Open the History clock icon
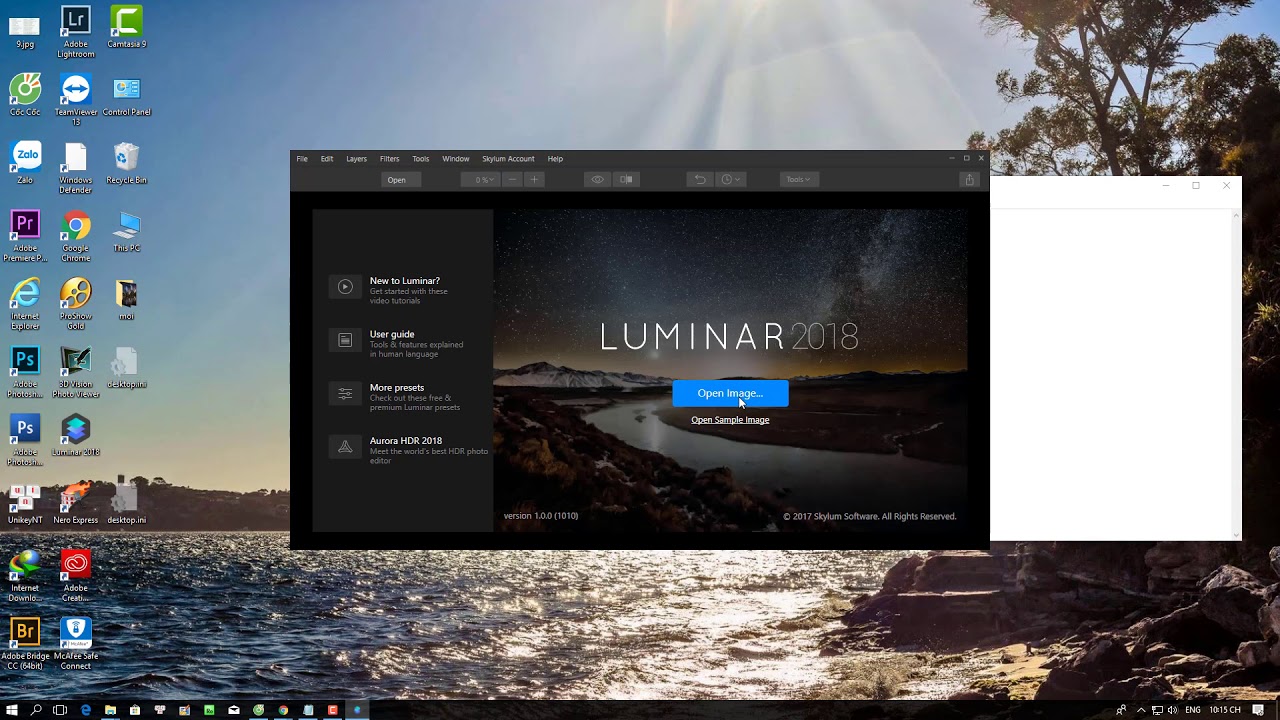Viewport: 1280px width, 720px height. (x=726, y=179)
